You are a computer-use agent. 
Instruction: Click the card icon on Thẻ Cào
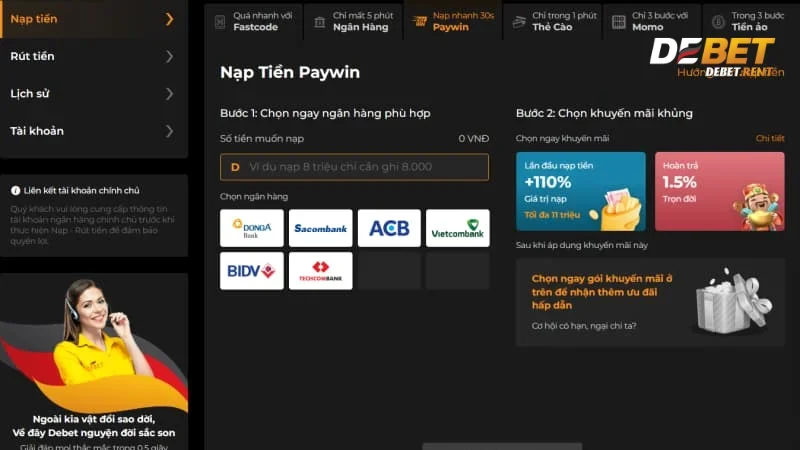(519, 22)
